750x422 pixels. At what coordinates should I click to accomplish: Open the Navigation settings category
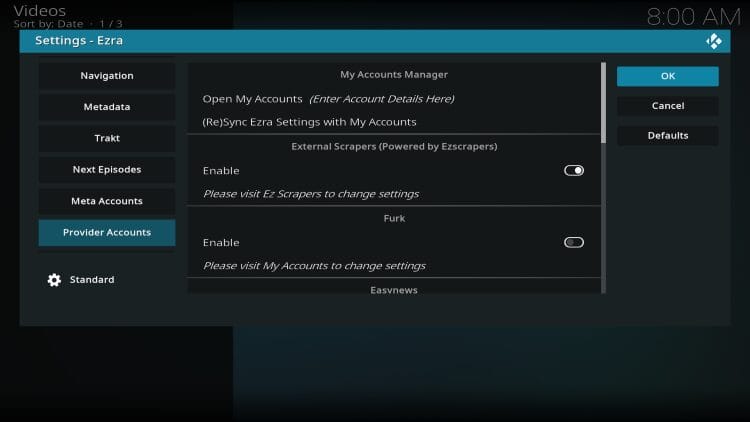(x=107, y=76)
